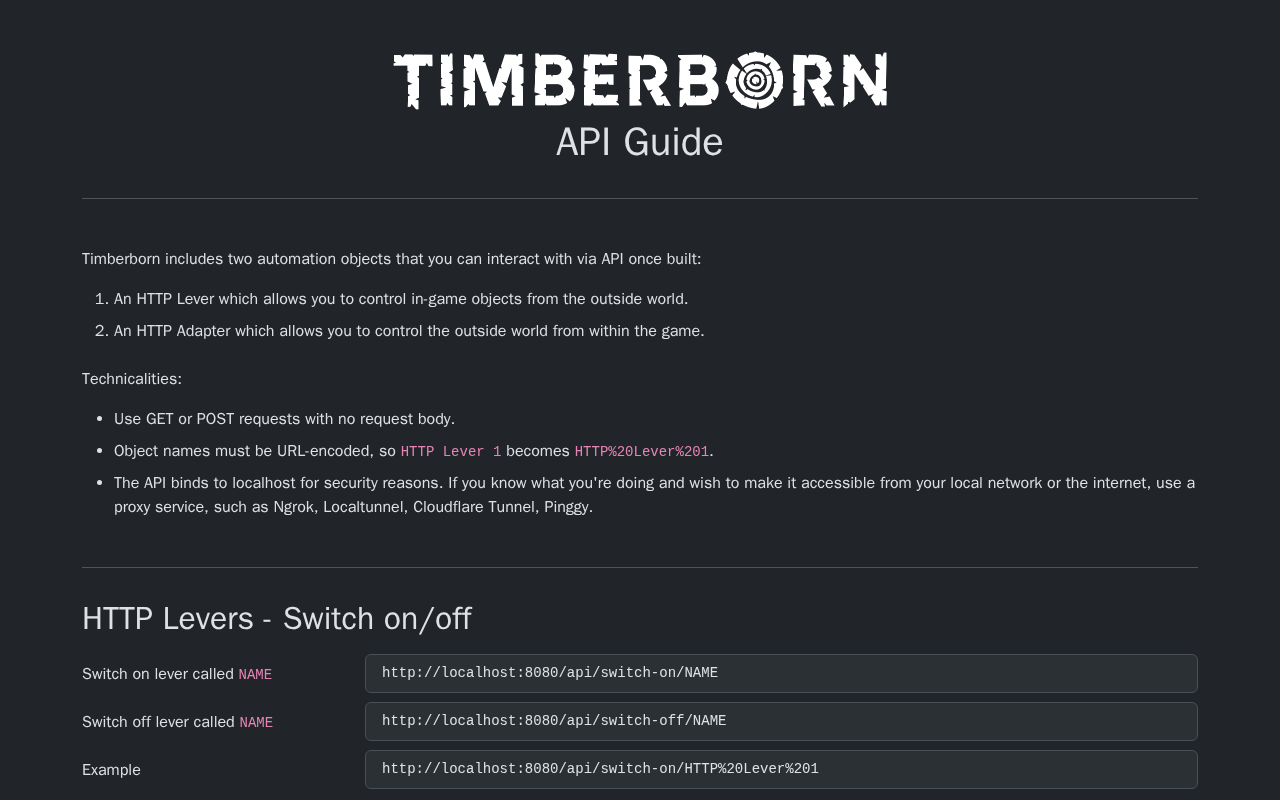Image resolution: width=1280 pixels, height=800 pixels.
Task: Click the "HTTP Levers - Switch on/off" heading
Action: point(277,619)
